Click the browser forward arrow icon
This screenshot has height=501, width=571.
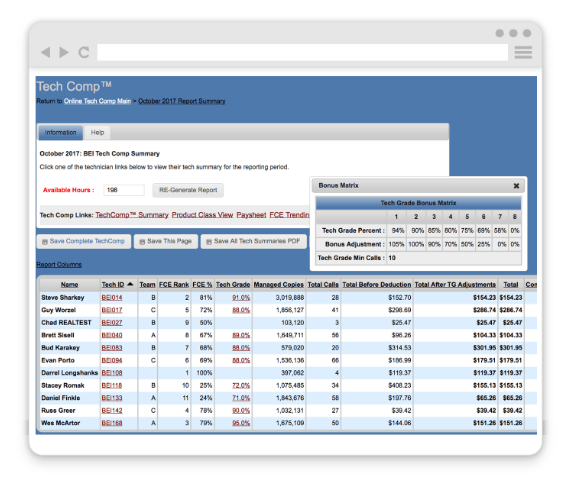[x=64, y=52]
